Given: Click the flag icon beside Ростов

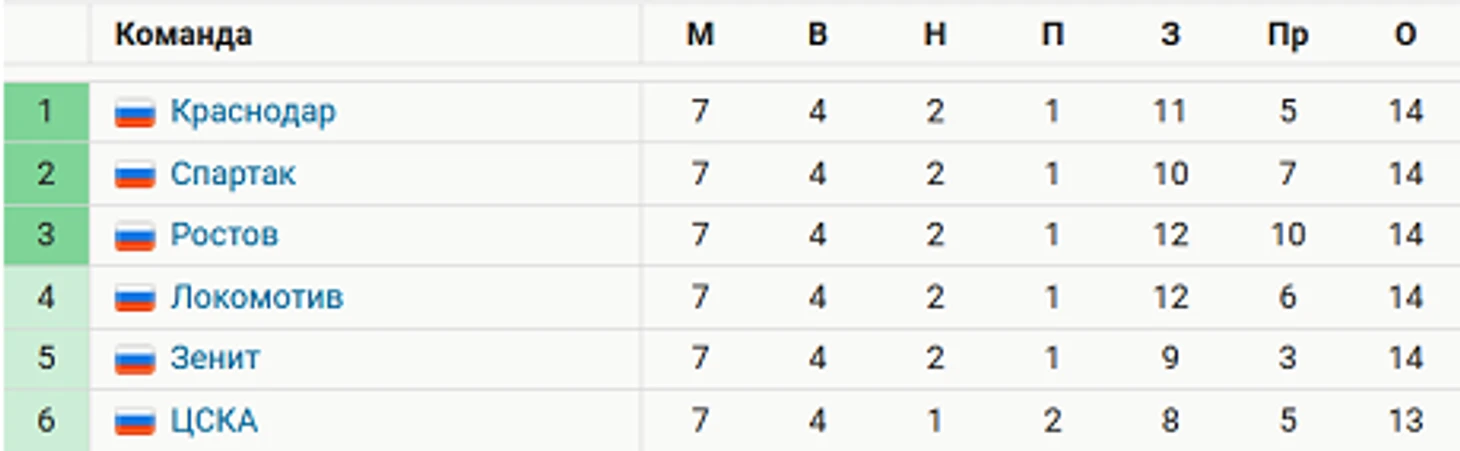Looking at the screenshot, I should (x=134, y=236).
